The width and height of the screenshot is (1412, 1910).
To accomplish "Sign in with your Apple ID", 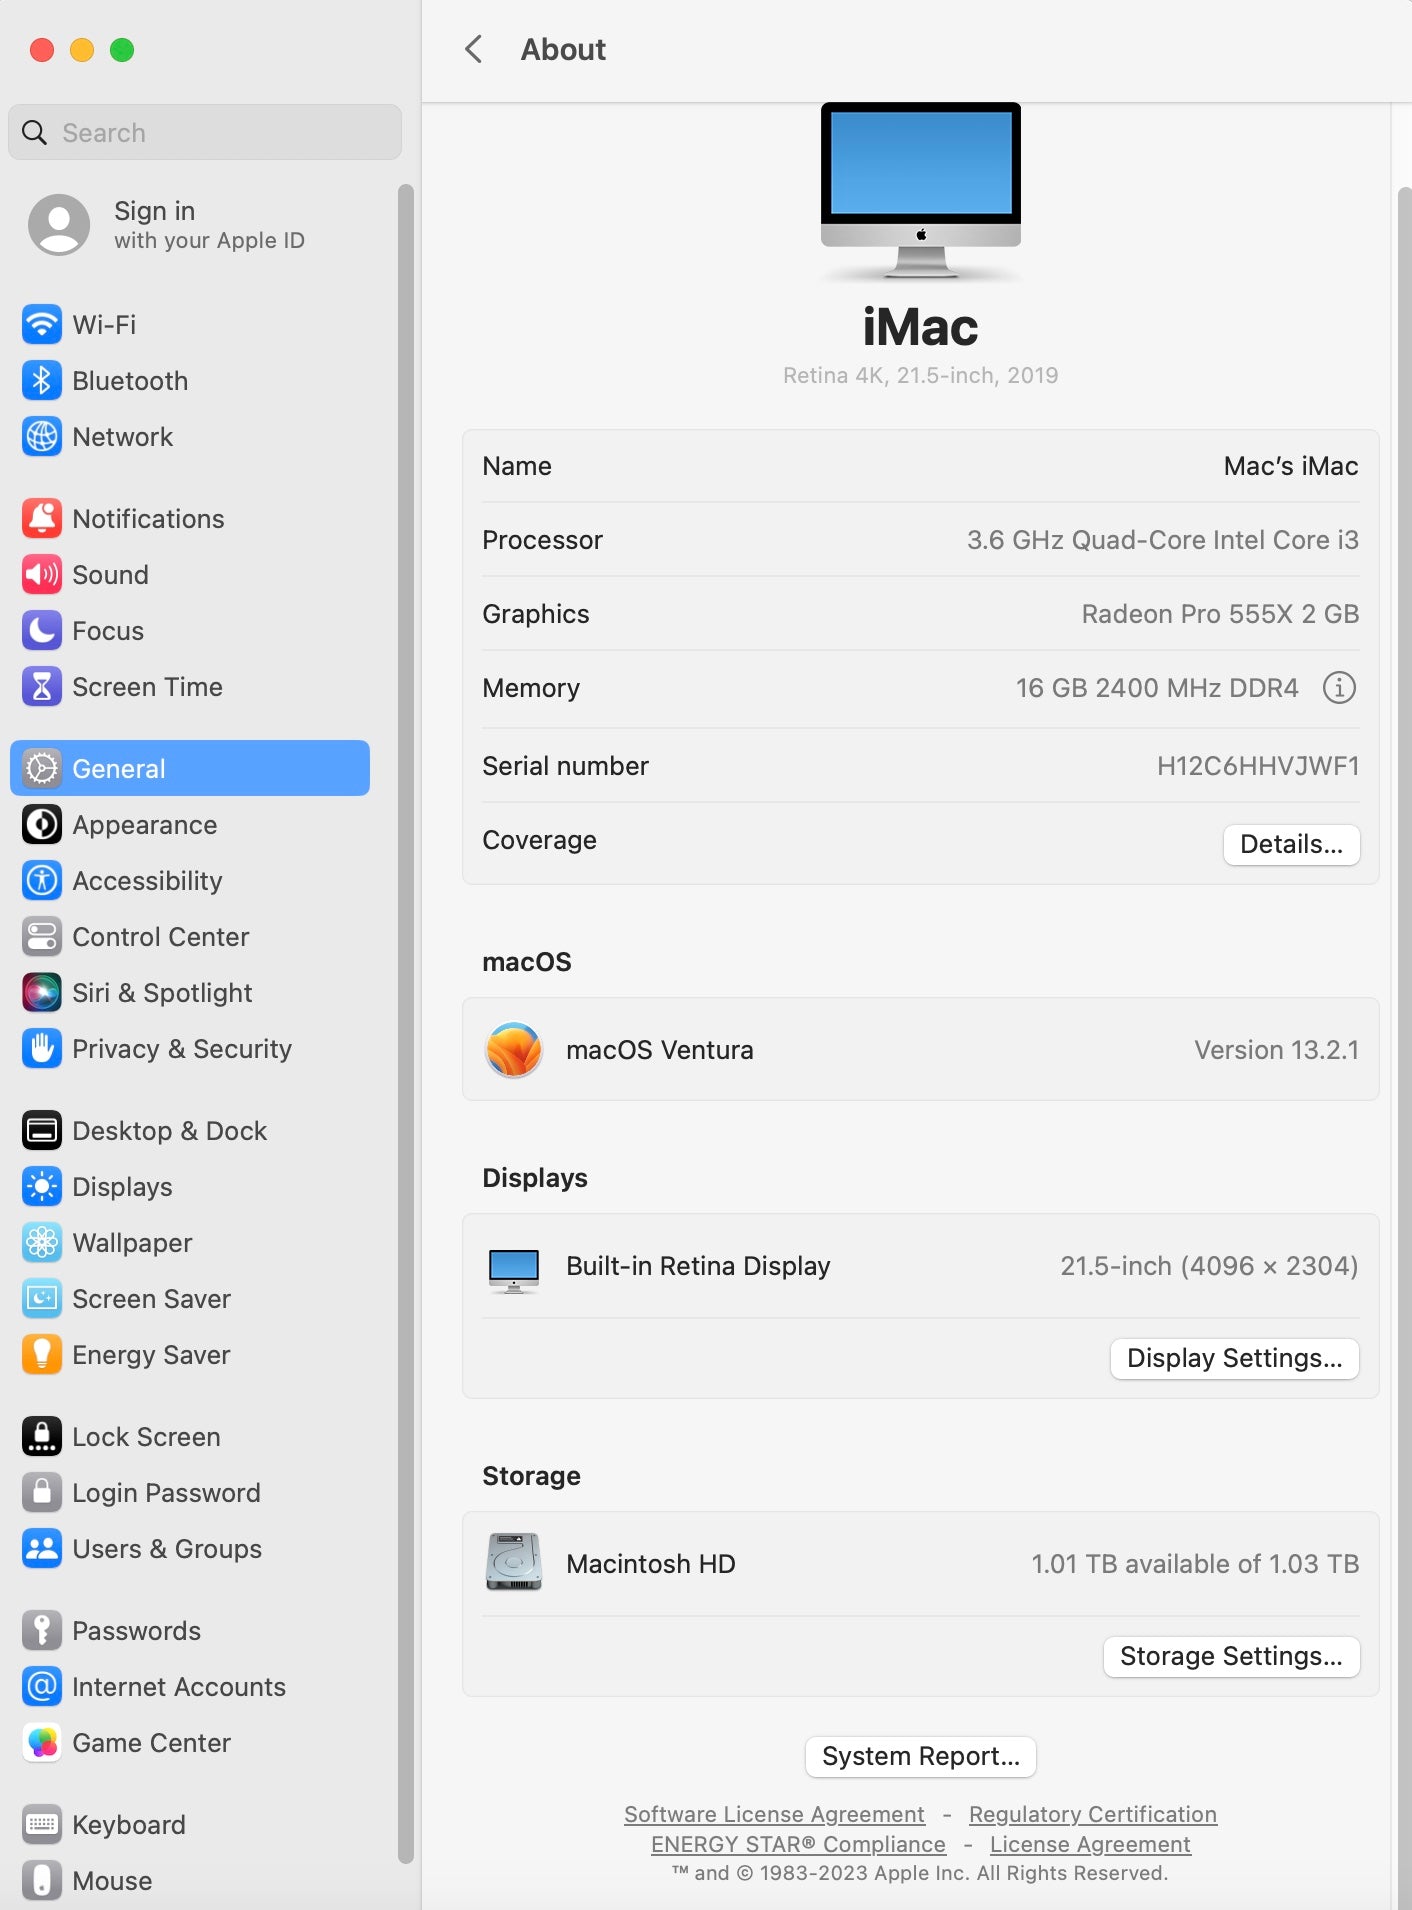I will click(190, 225).
